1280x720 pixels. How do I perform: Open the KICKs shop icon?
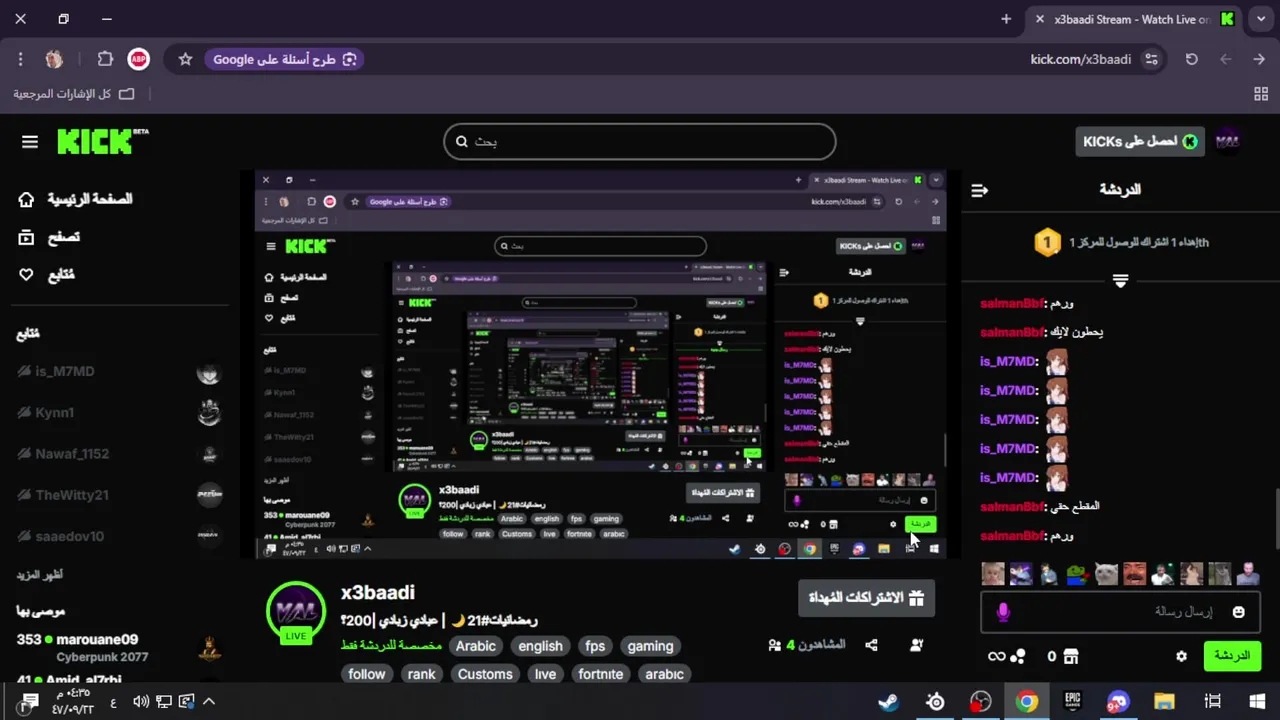(x=1071, y=656)
